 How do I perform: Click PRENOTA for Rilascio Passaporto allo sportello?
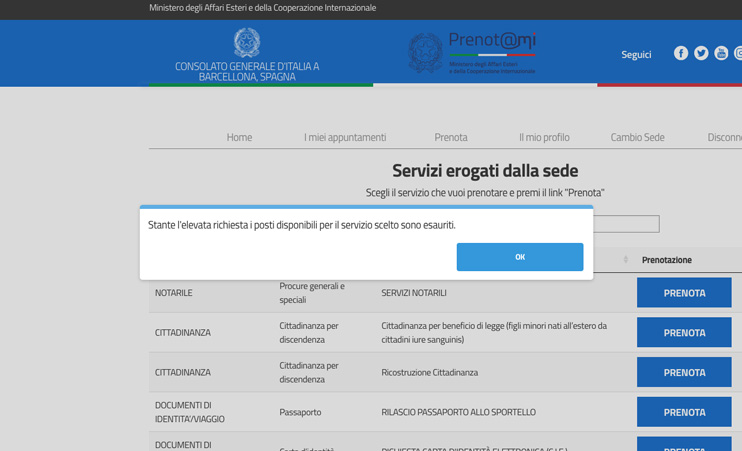pyautogui.click(x=684, y=412)
